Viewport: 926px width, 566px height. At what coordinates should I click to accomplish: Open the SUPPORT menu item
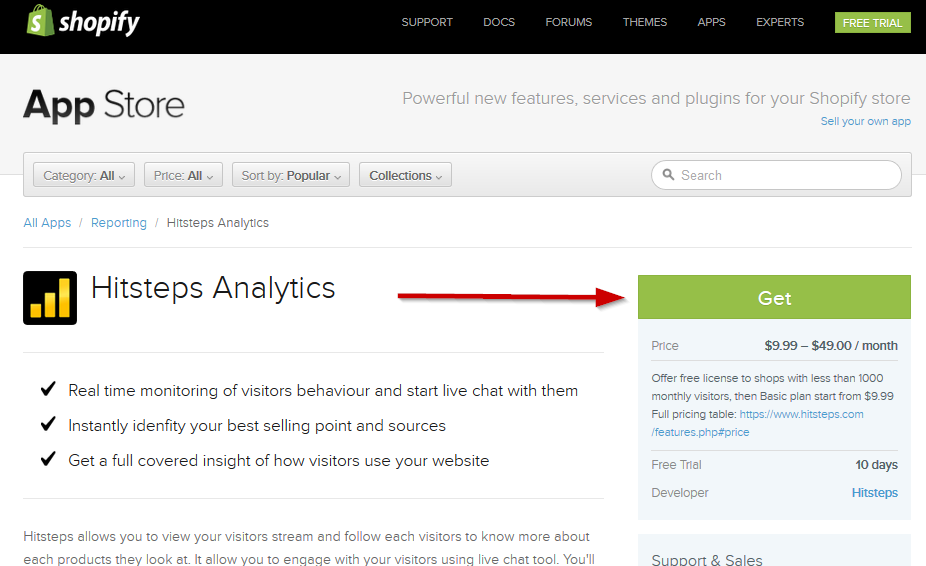[x=427, y=22]
